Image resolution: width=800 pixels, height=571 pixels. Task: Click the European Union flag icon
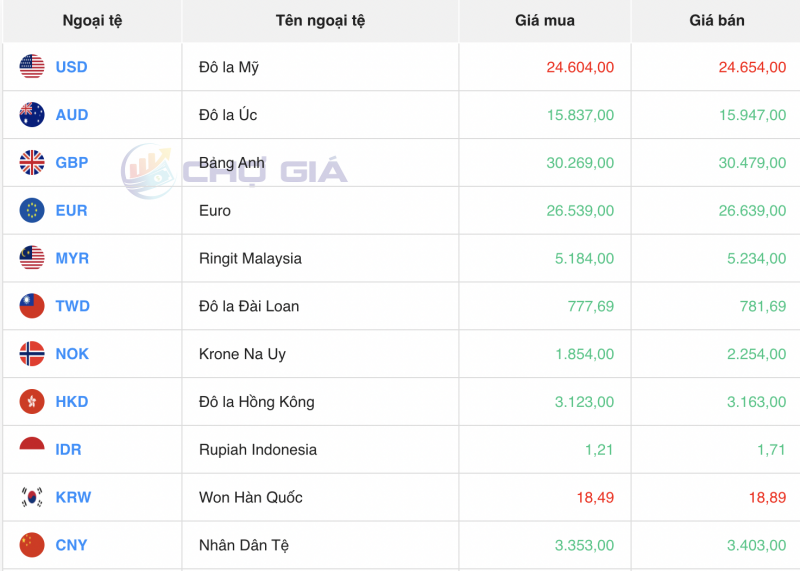coord(32,210)
